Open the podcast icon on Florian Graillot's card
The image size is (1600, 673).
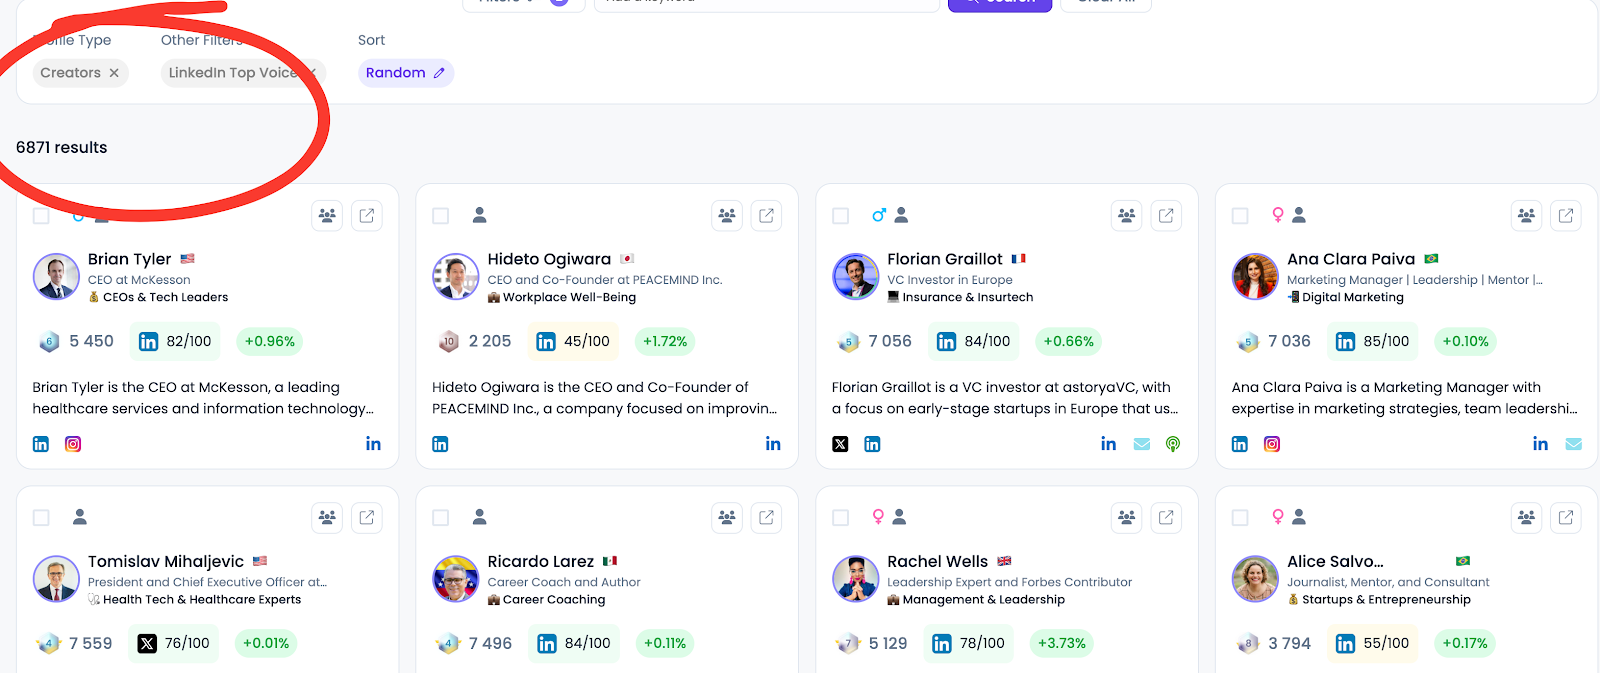[1173, 444]
